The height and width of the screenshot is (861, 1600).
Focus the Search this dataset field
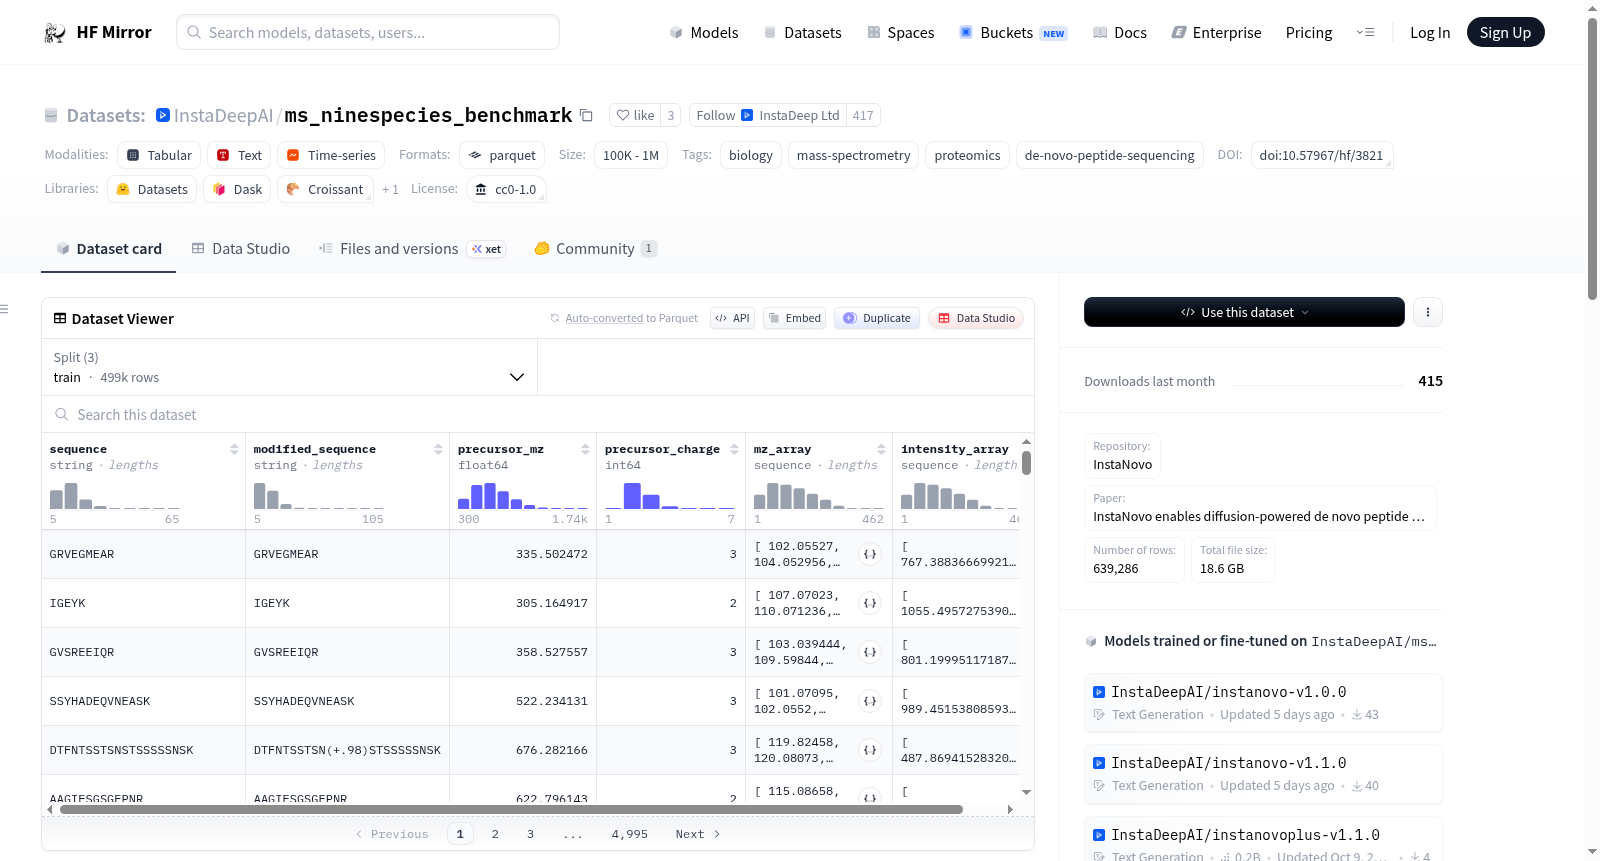pyautogui.click(x=538, y=415)
